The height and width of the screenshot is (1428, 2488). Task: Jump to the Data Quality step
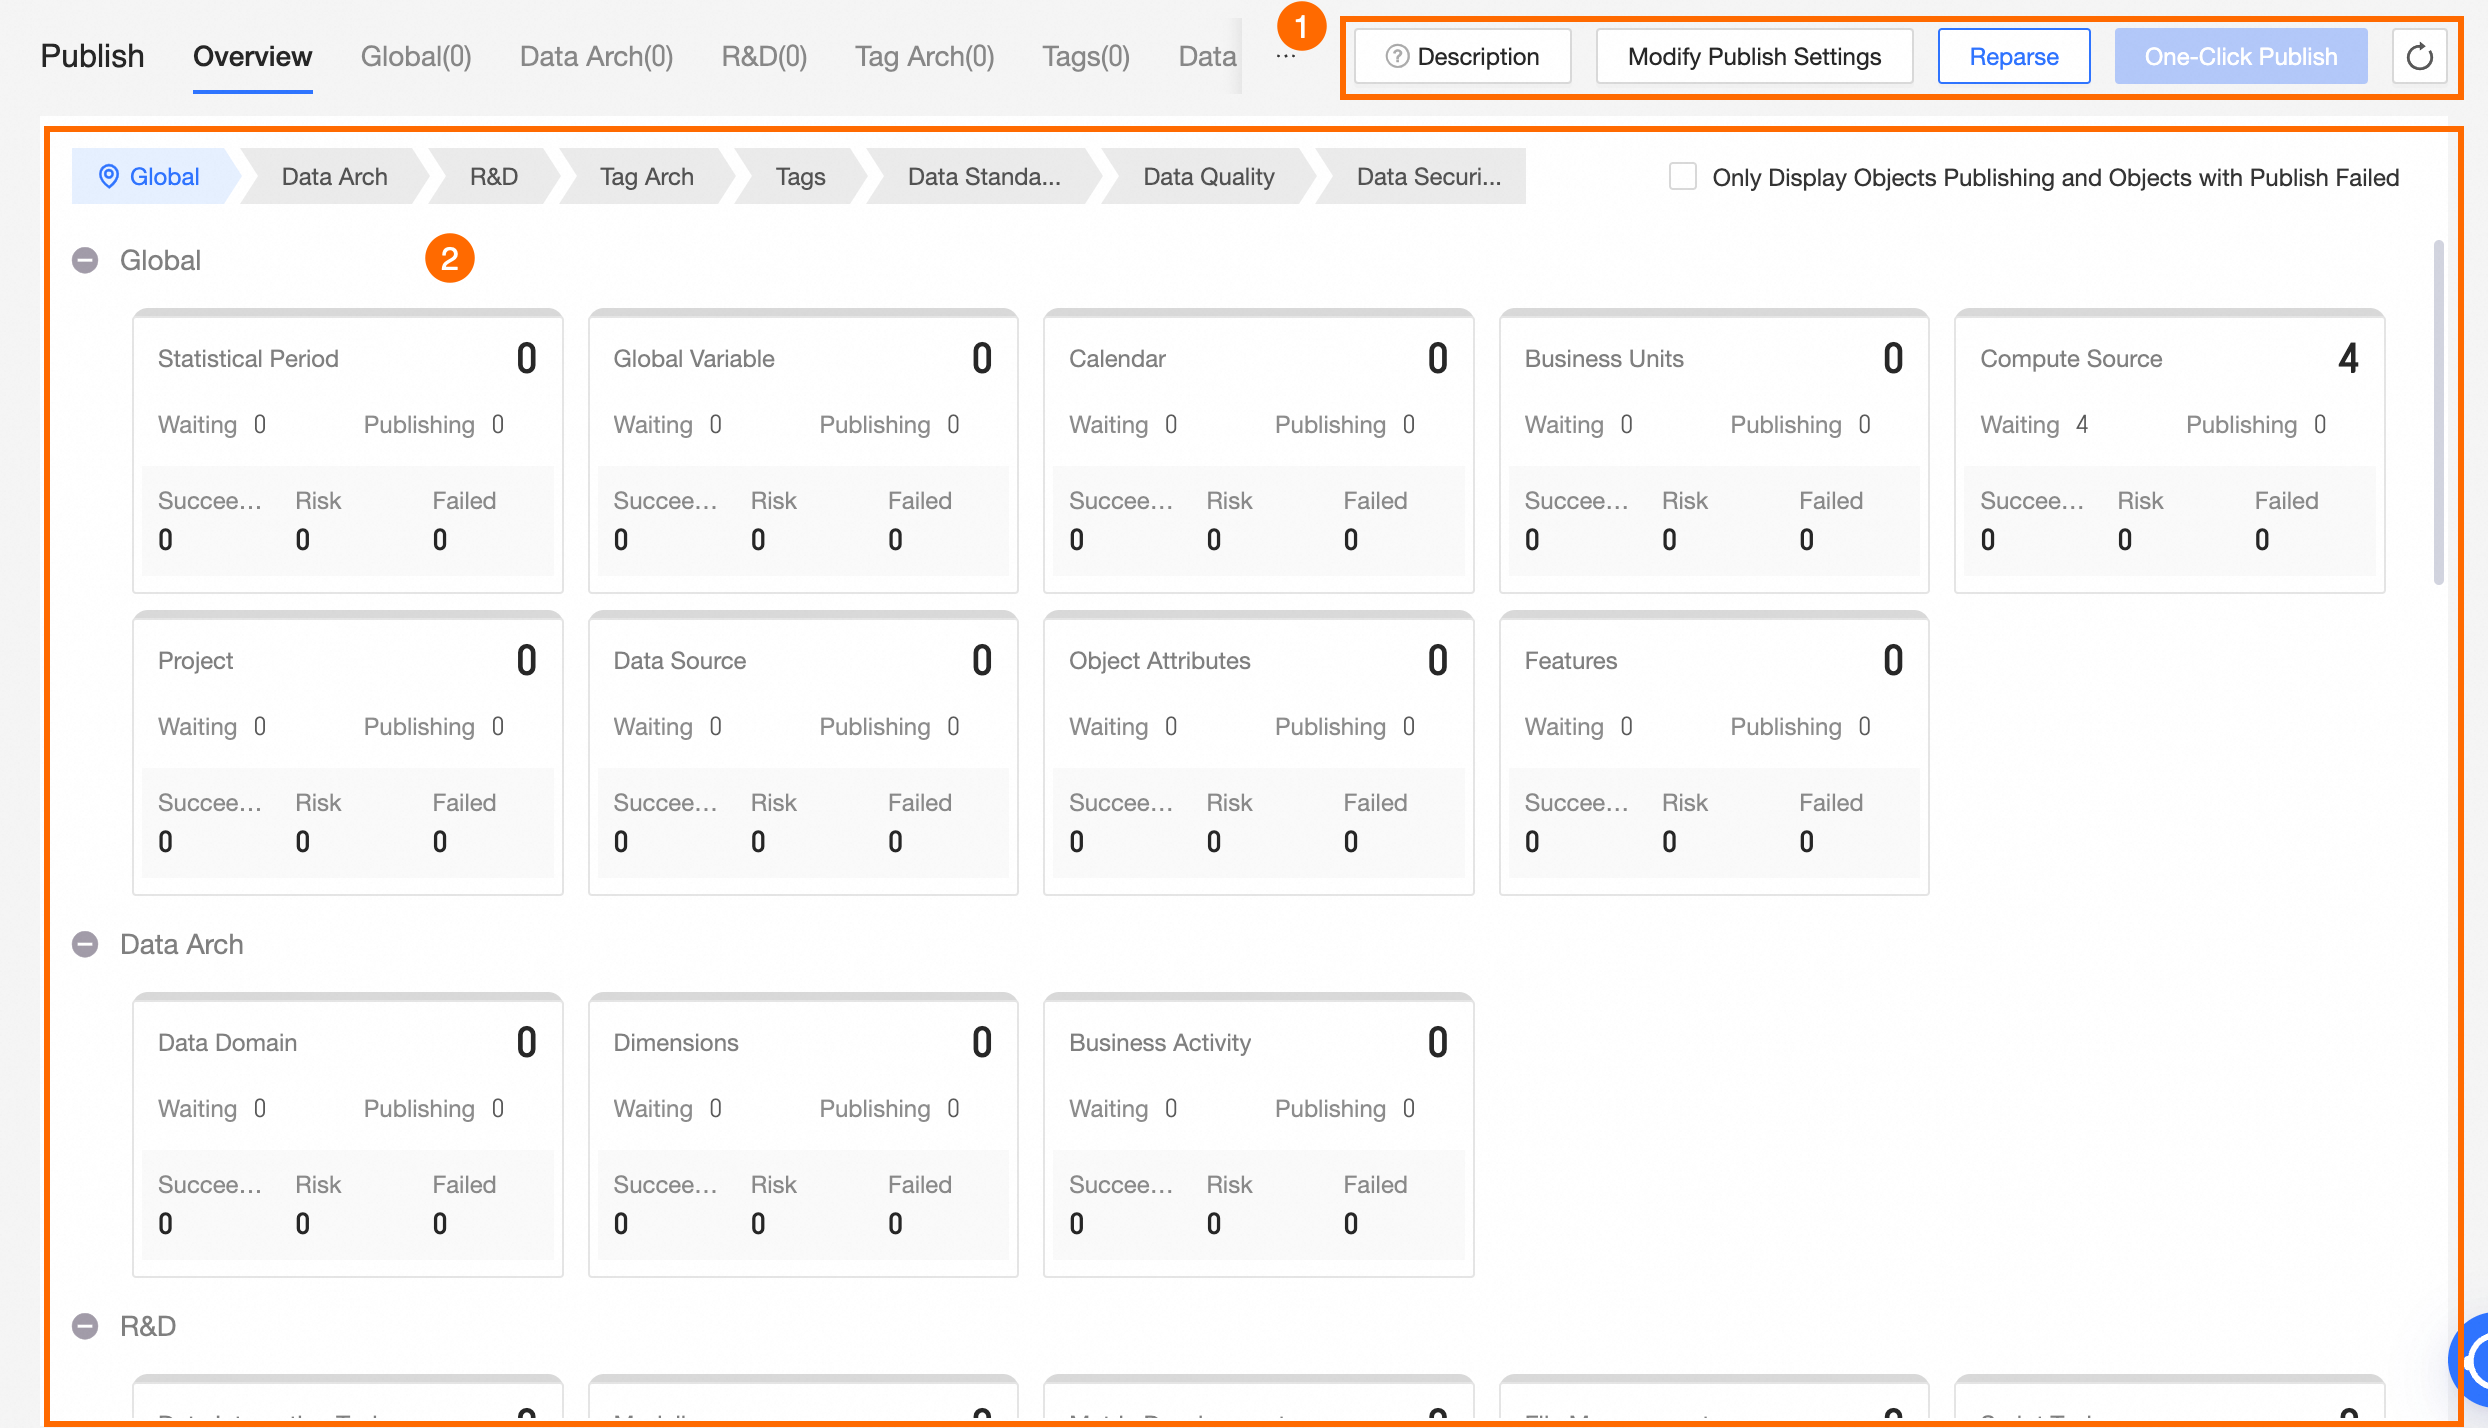coord(1208,177)
